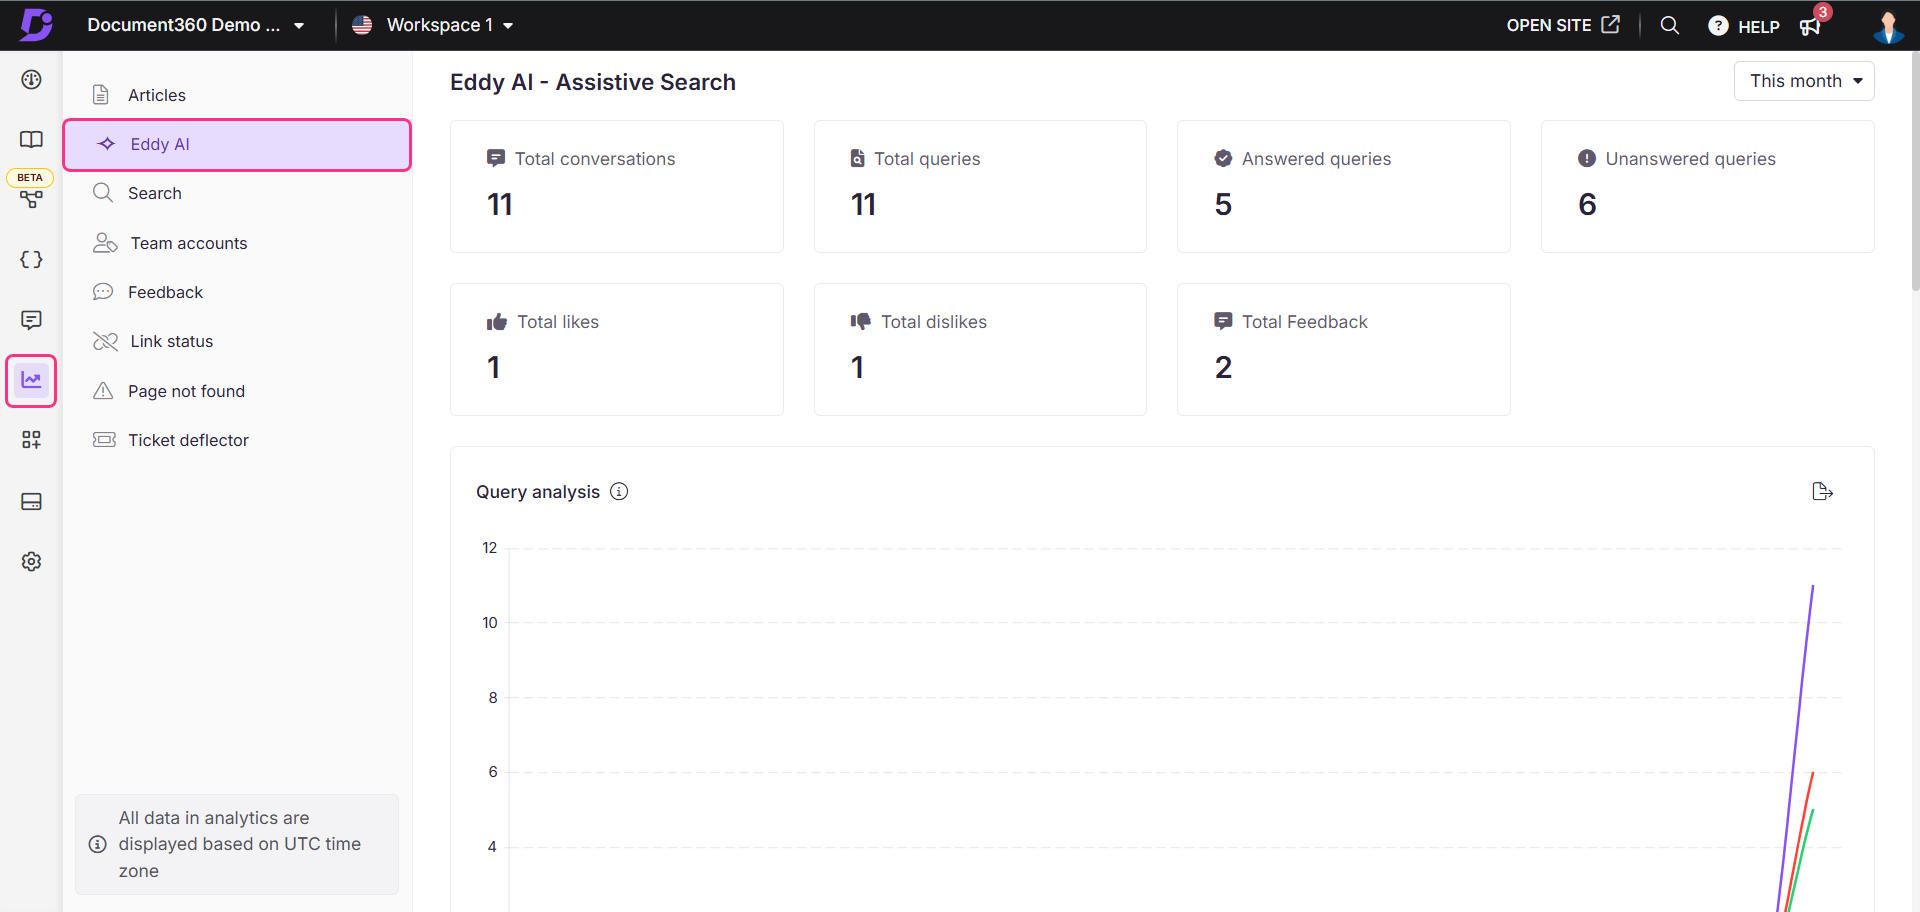Viewport: 1920px width, 912px height.
Task: Click the exclamation icon on Unanswered queries
Action: [x=1587, y=158]
